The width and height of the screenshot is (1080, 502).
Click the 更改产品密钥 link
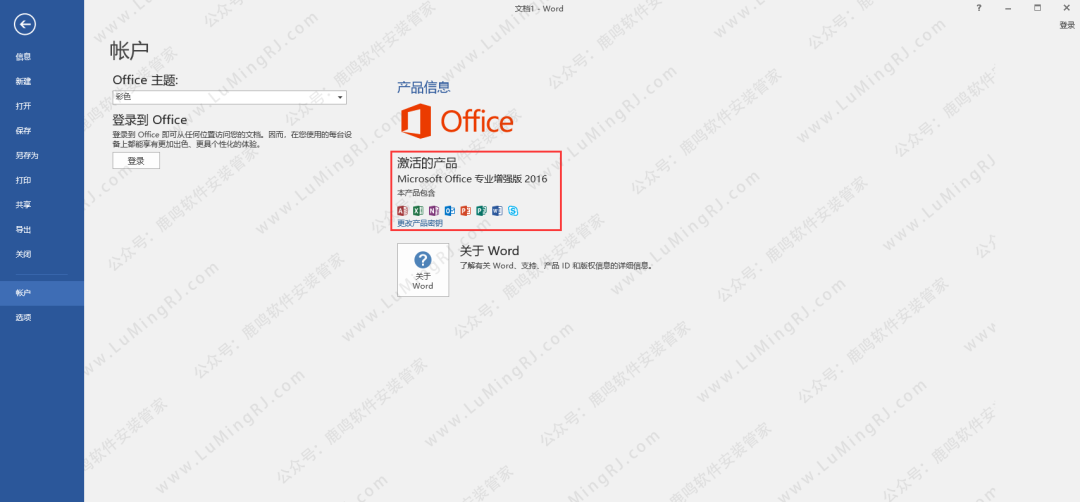tap(420, 223)
